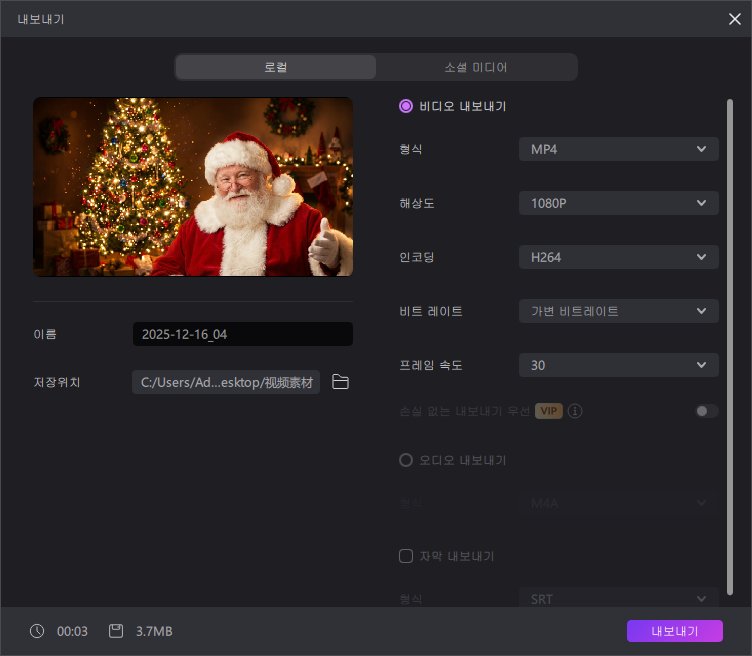Expand the 비트 레이트 dropdown
This screenshot has width=752, height=656.
coord(618,311)
